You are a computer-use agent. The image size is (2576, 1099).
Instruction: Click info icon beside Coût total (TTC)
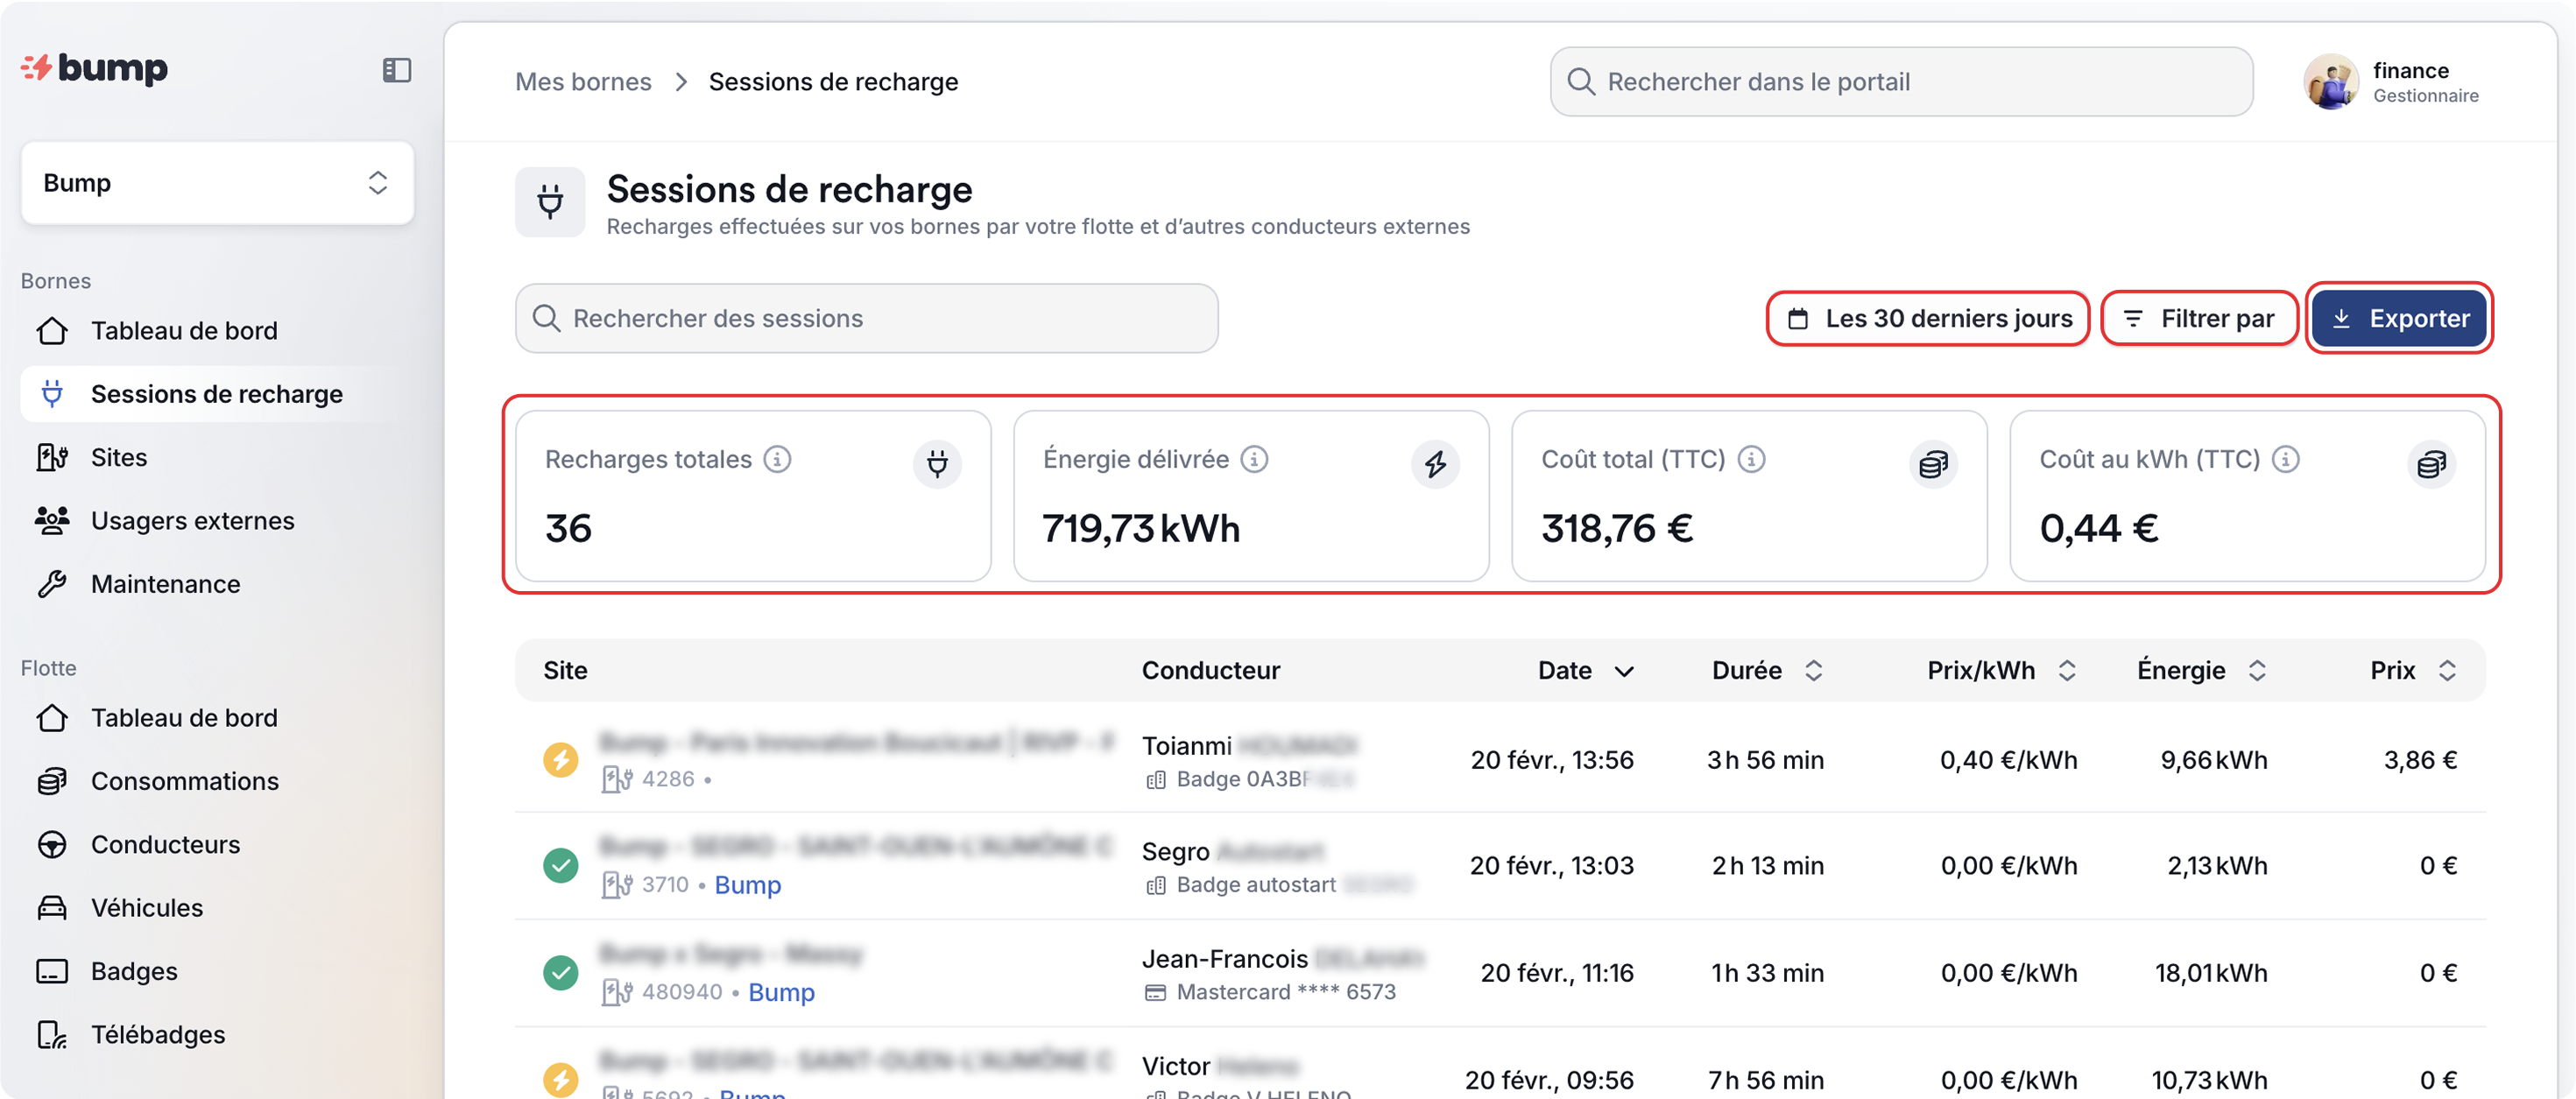[1751, 459]
